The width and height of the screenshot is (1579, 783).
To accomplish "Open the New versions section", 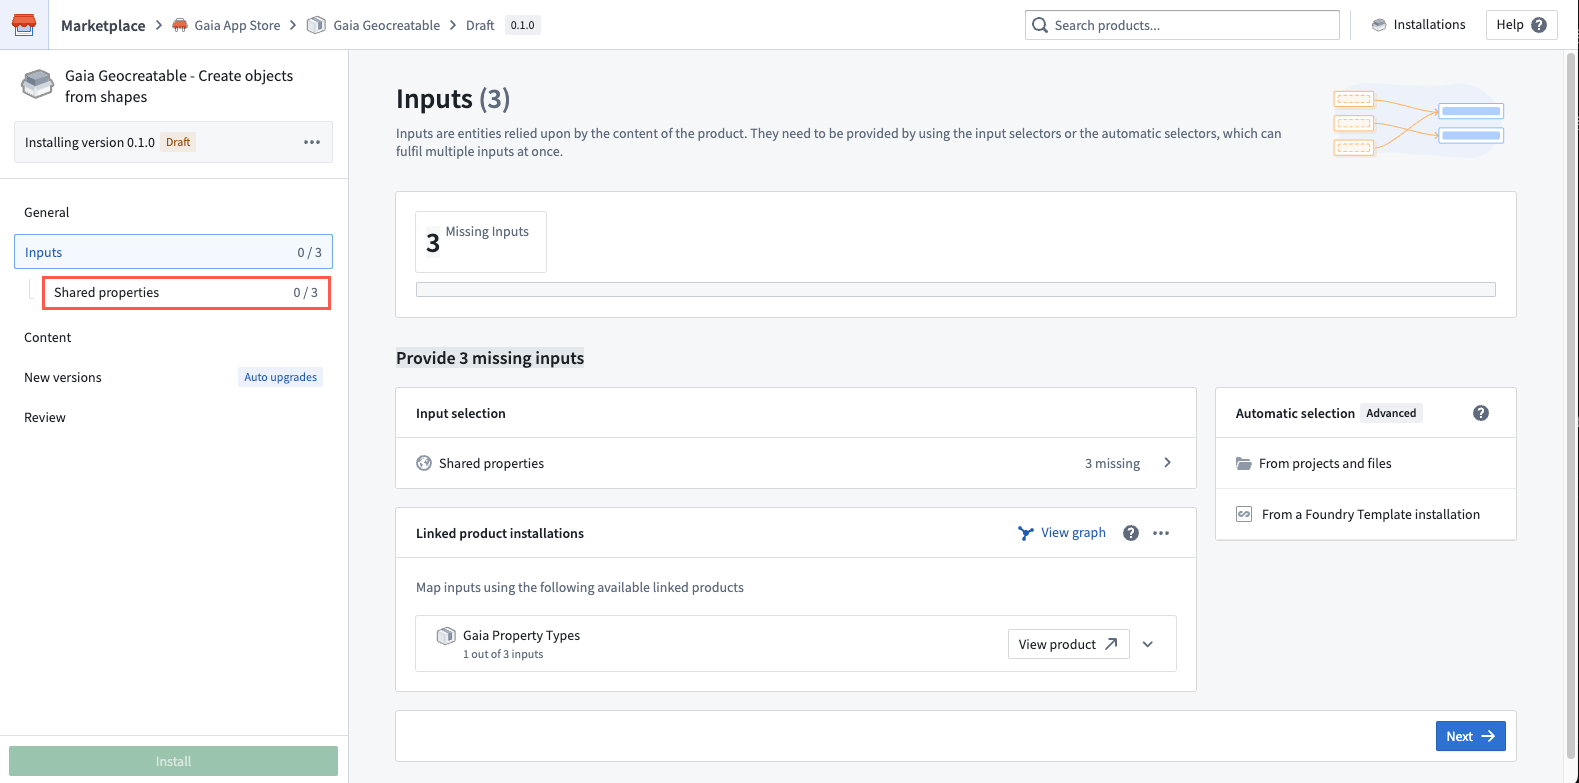I will tap(174, 377).
